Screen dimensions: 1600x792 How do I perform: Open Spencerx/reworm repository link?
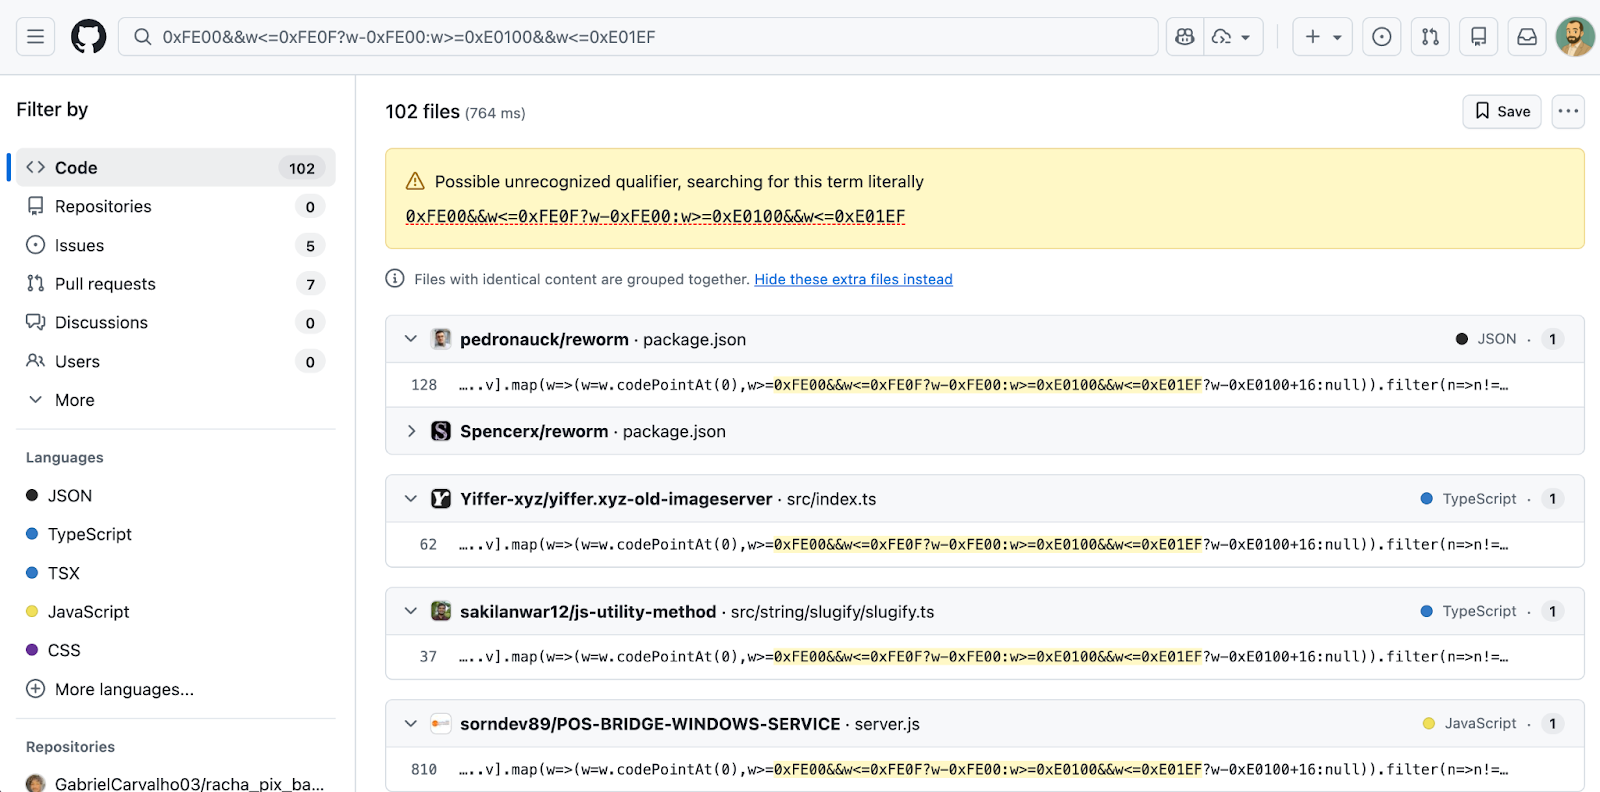[x=534, y=432]
